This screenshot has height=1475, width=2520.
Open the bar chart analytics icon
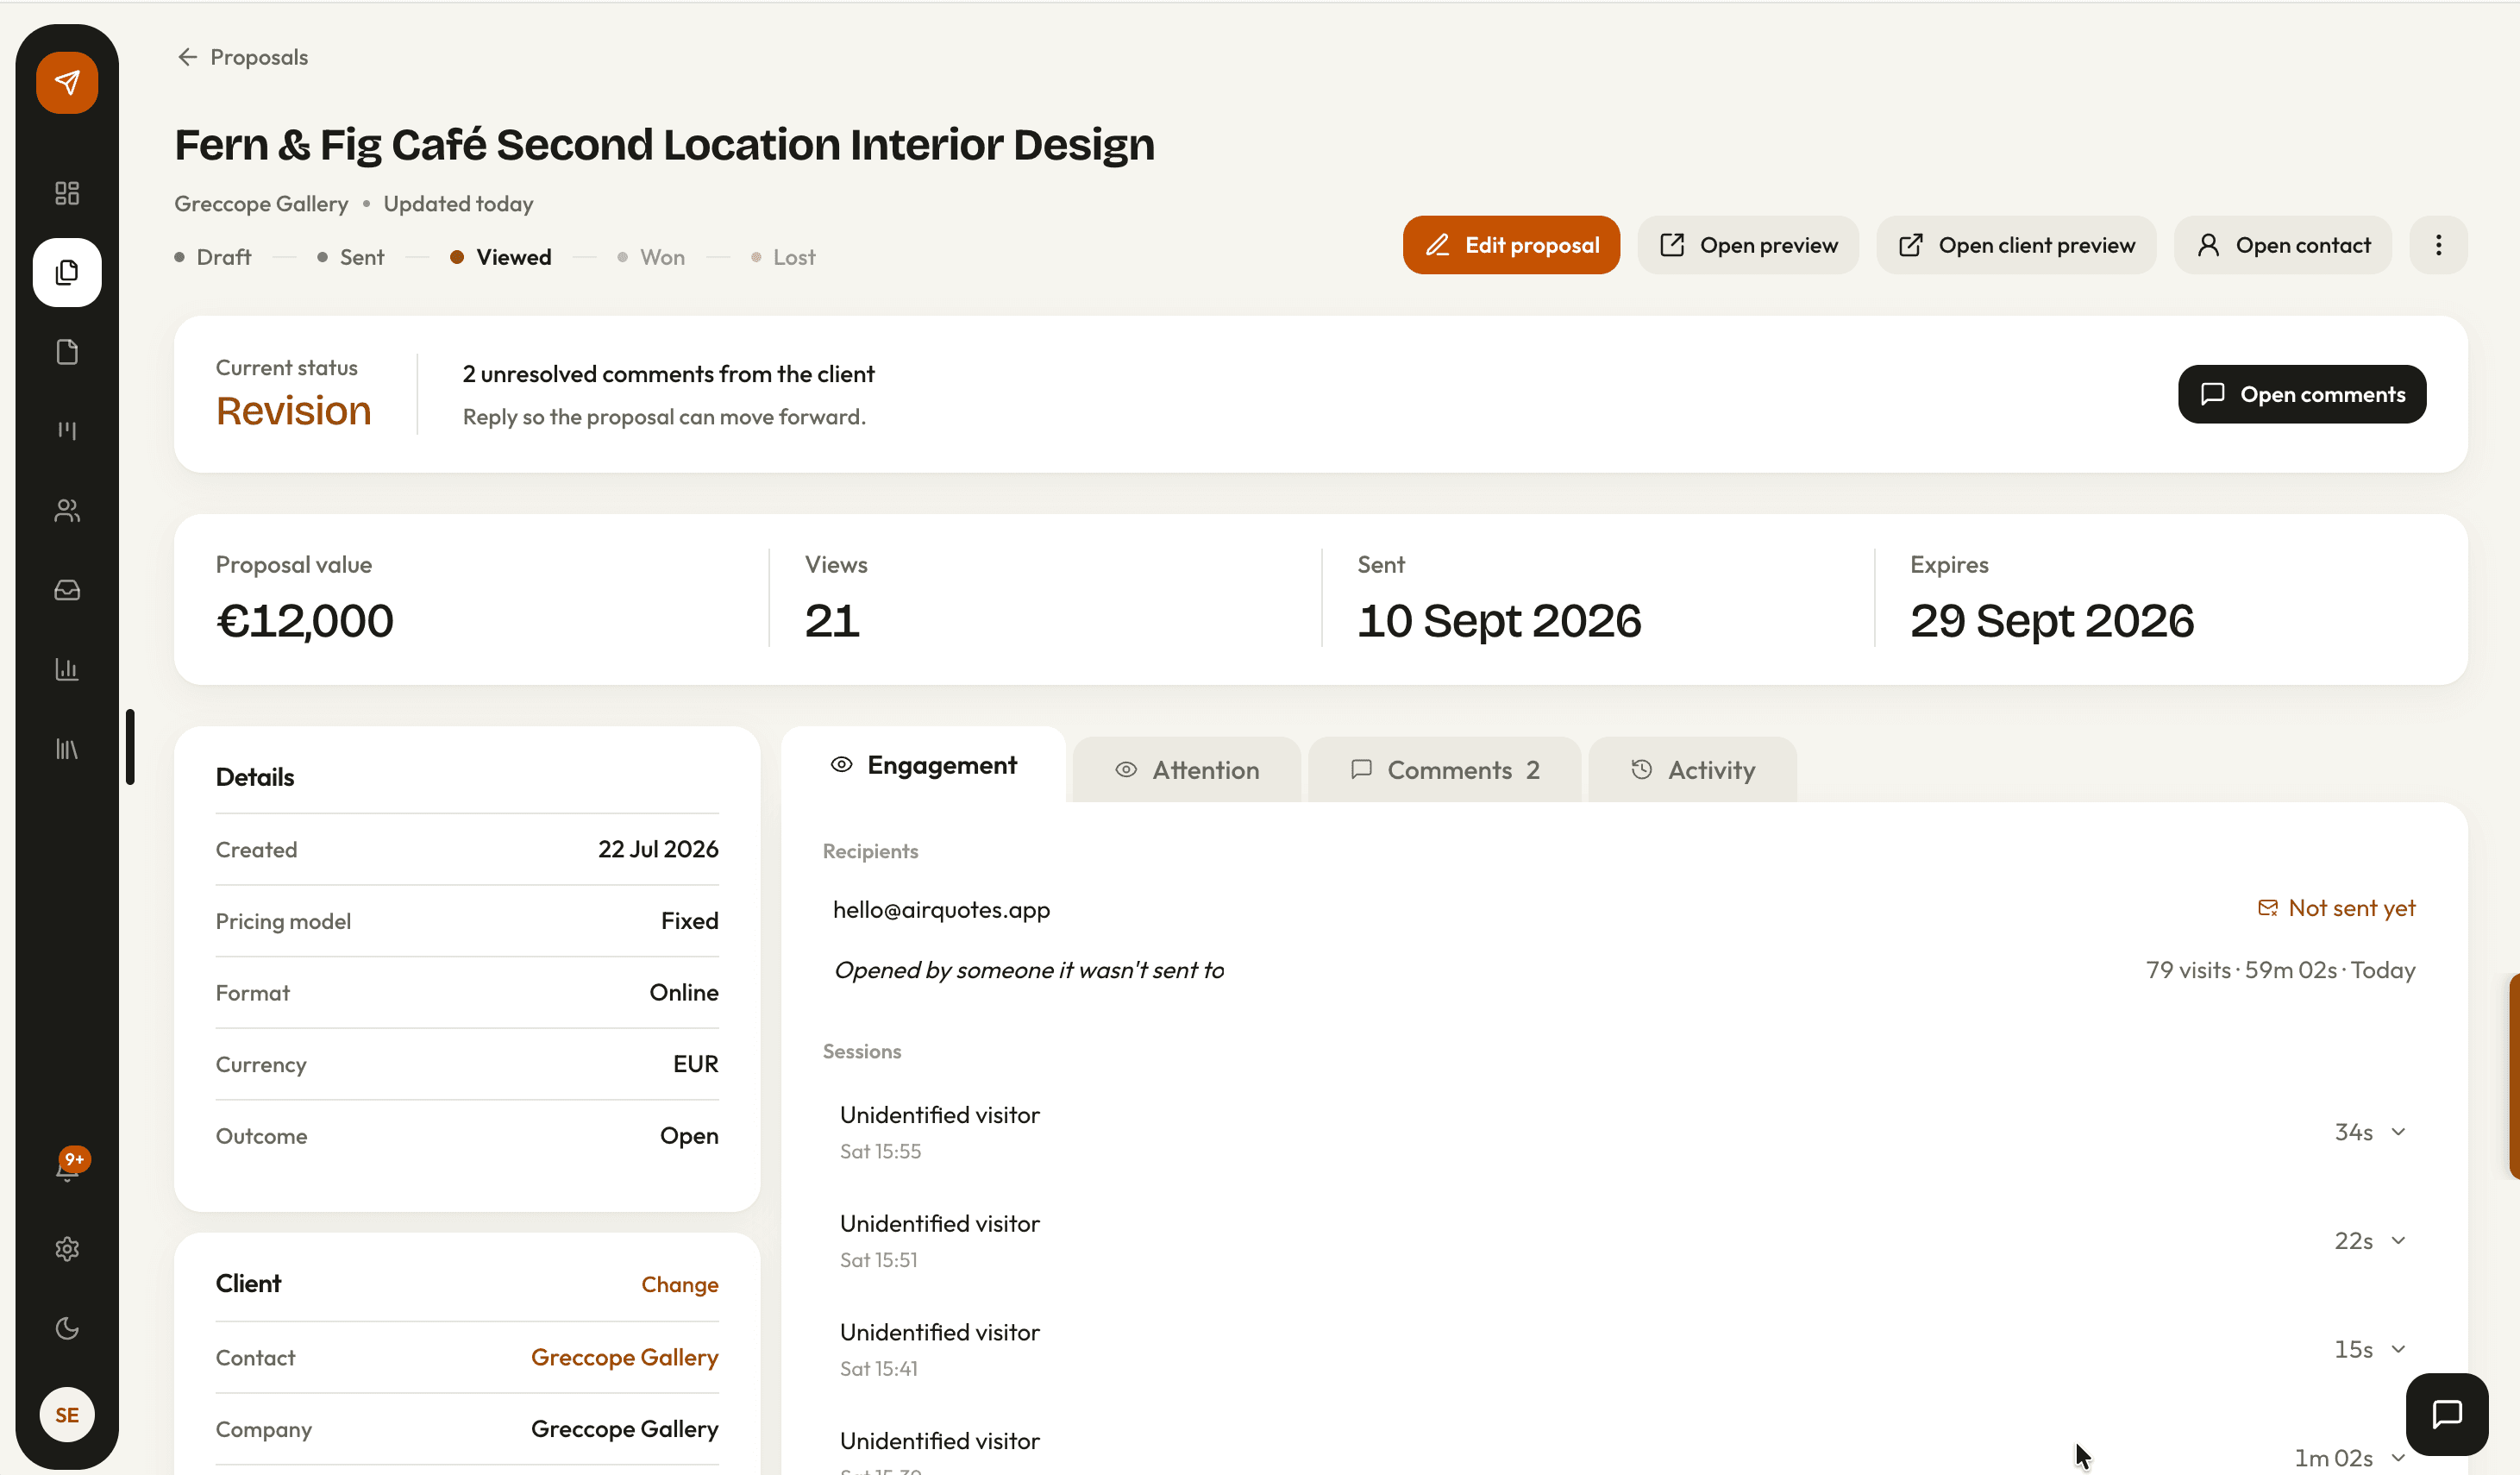[67, 669]
